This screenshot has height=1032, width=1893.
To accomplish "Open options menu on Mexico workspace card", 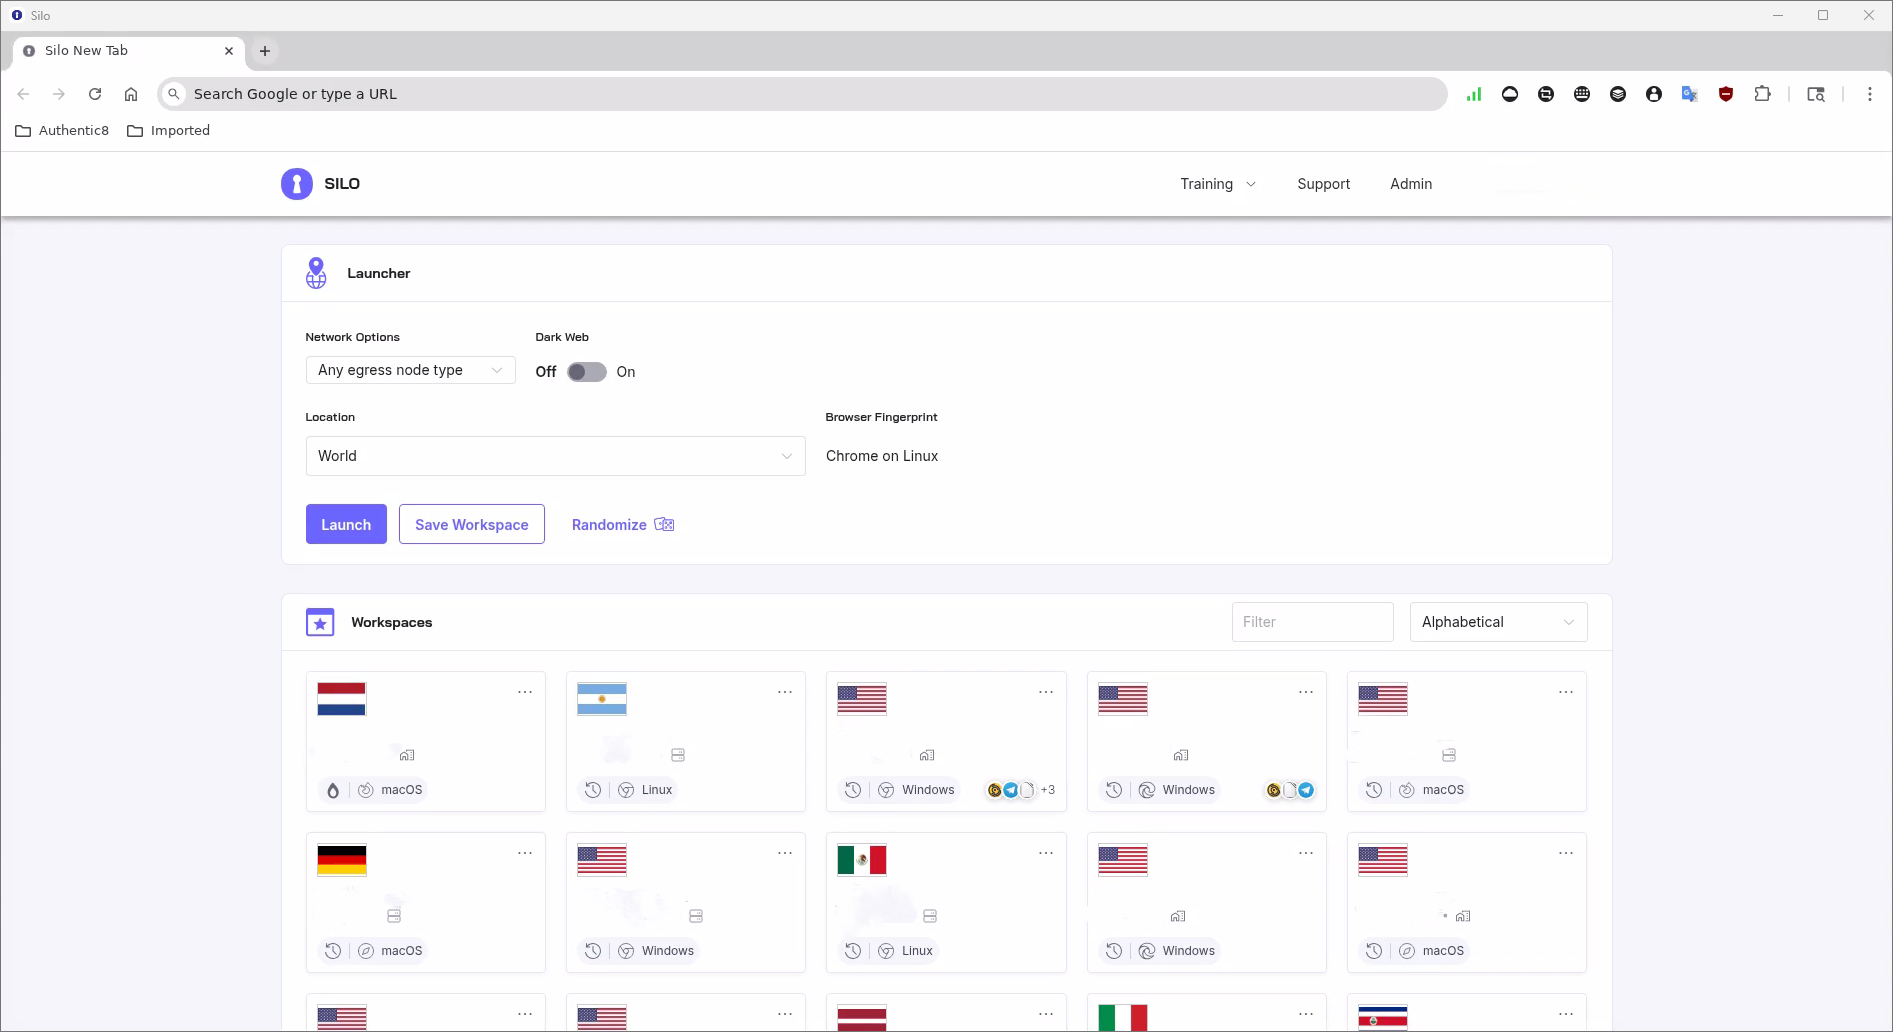I will pos(1046,853).
